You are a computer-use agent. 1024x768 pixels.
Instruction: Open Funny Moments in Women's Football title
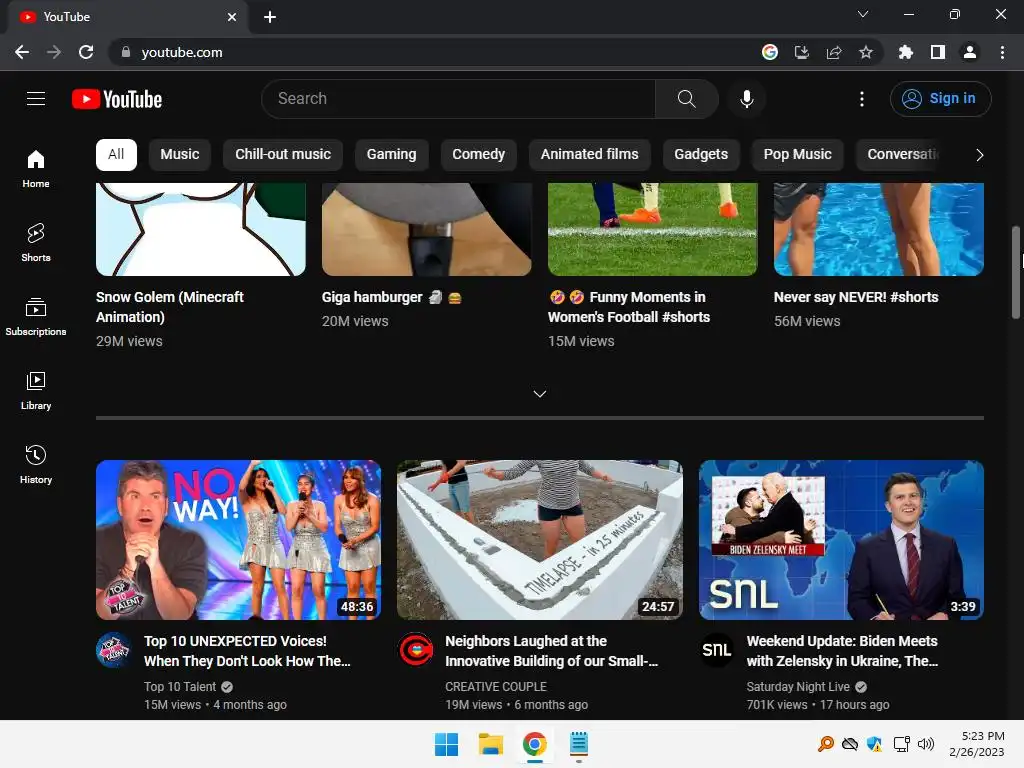tap(629, 307)
